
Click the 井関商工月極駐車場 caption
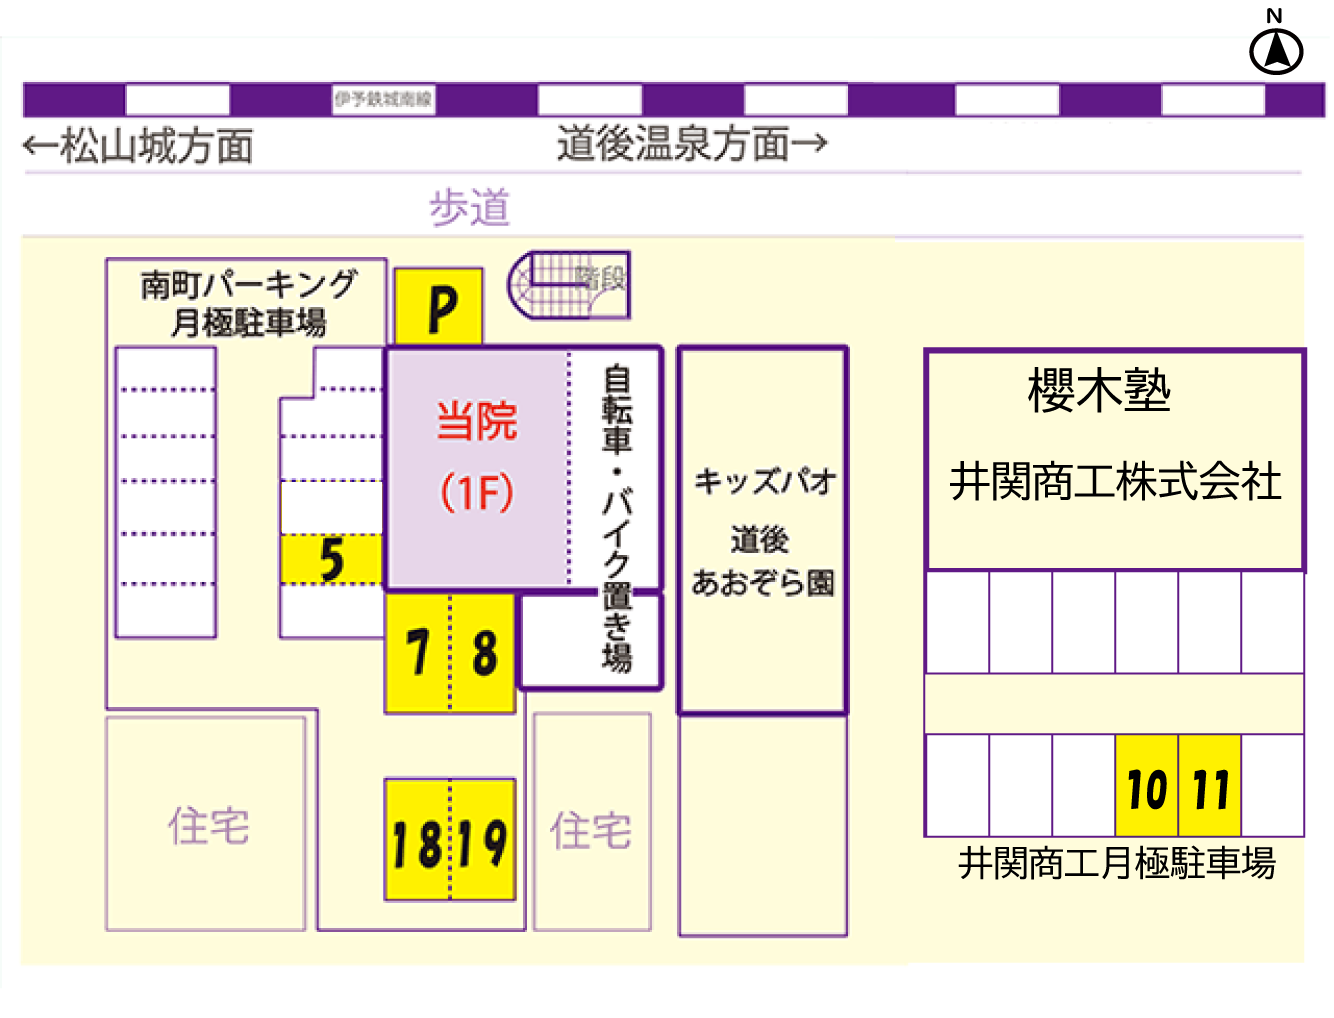point(1117,863)
